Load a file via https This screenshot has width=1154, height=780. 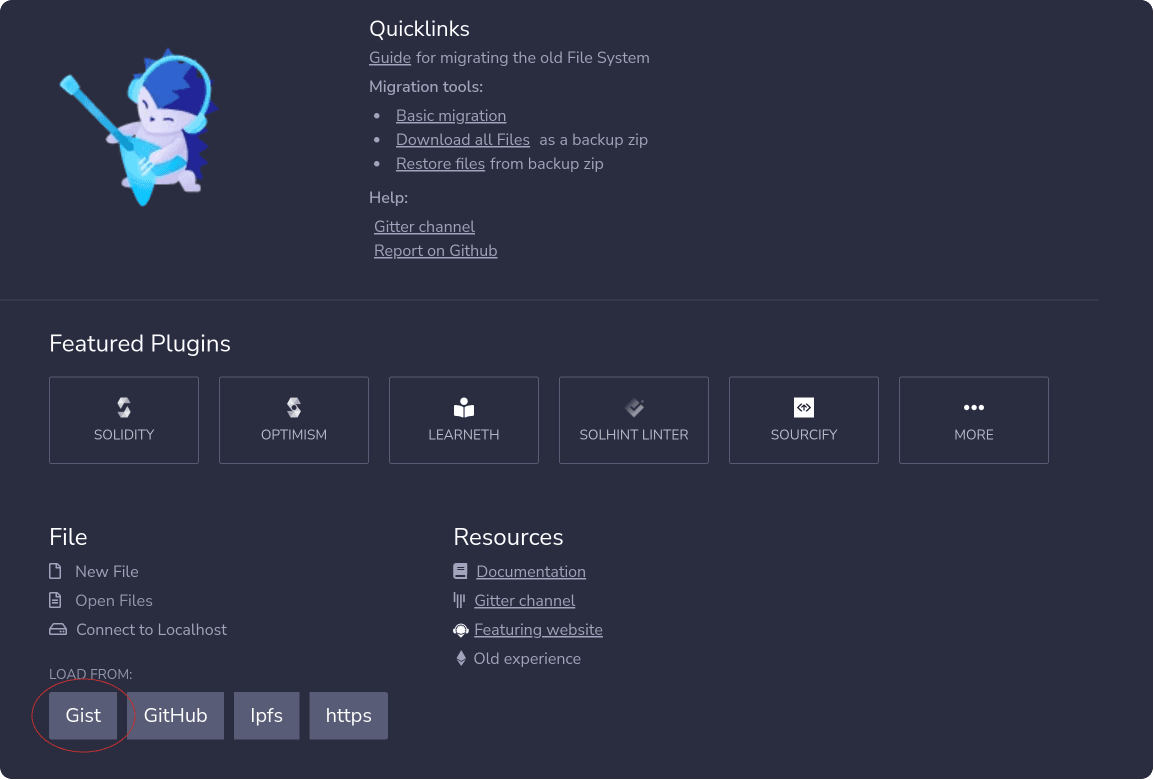click(x=349, y=715)
